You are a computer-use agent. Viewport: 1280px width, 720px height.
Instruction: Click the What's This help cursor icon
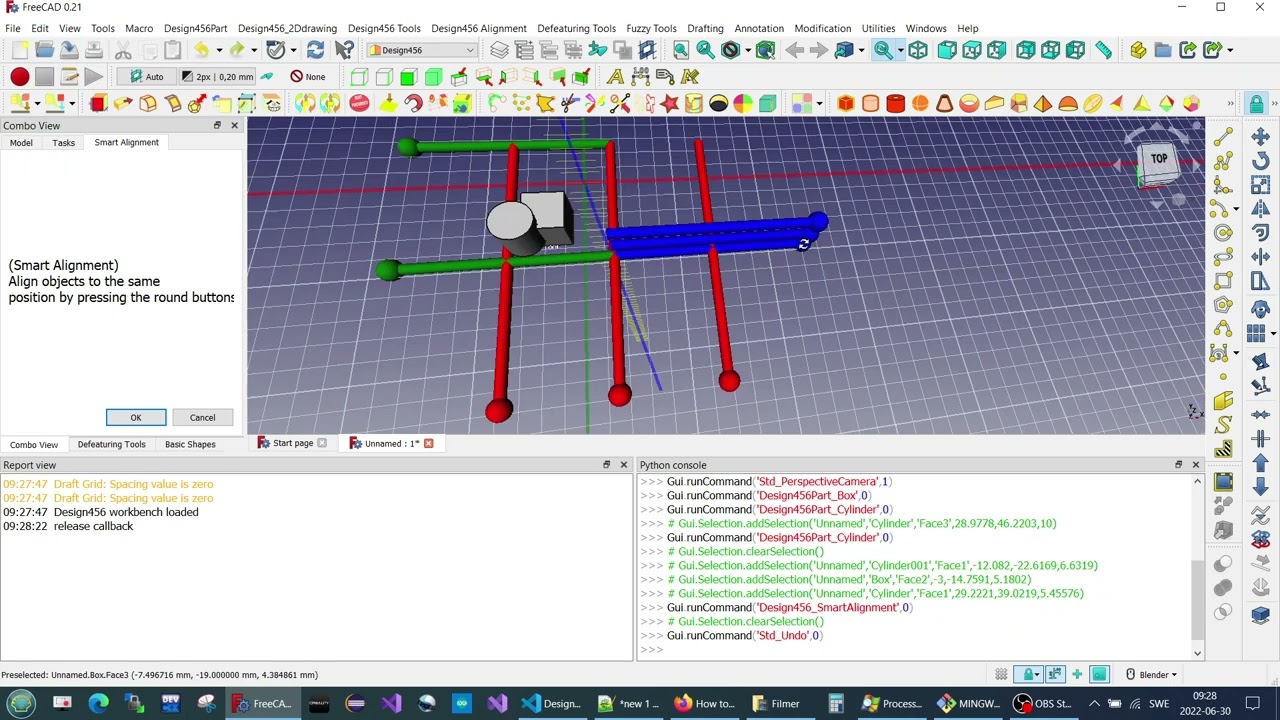pos(344,50)
